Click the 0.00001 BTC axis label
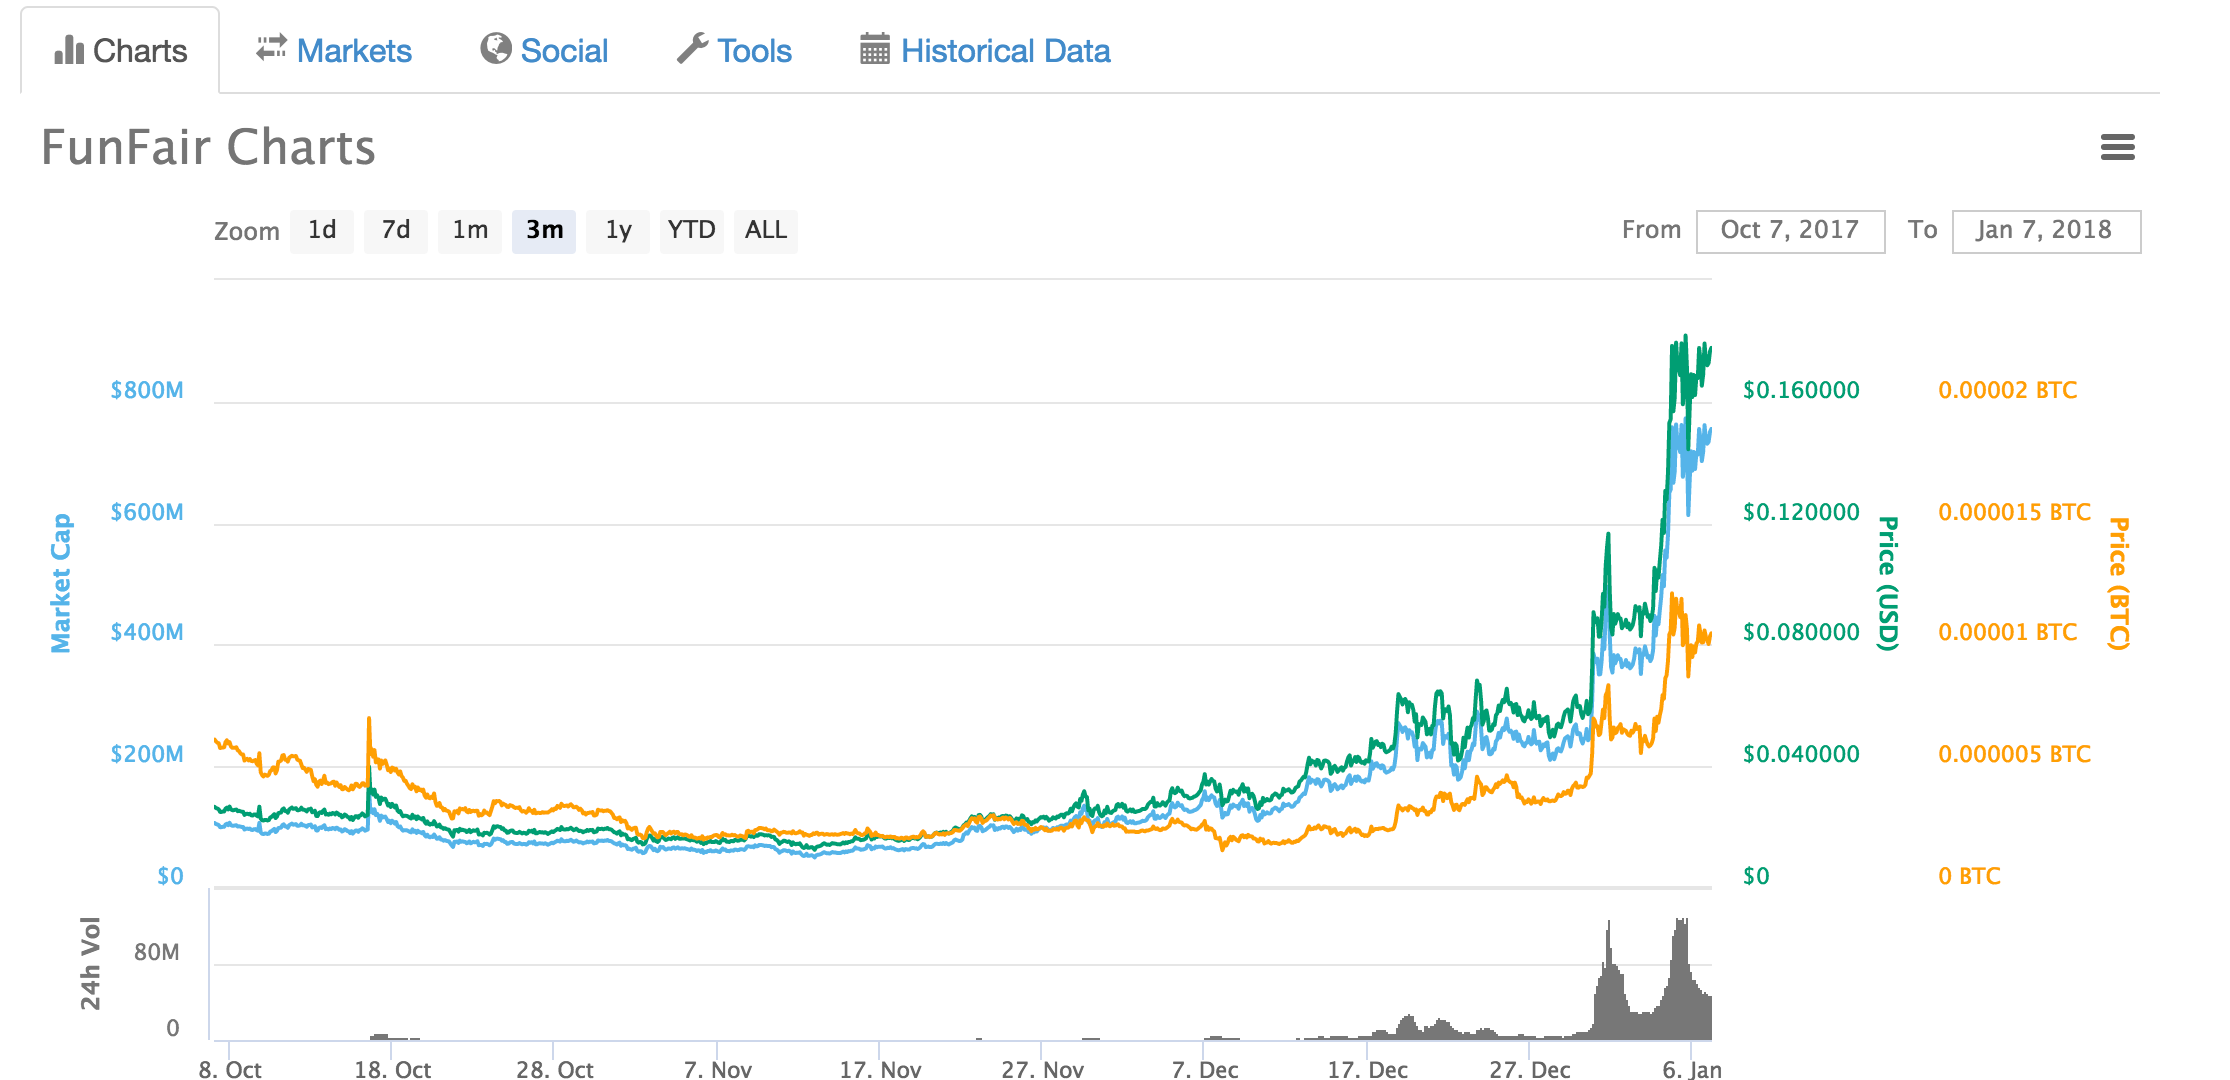Screen dimensions: 2230x1080 coord(2008,632)
